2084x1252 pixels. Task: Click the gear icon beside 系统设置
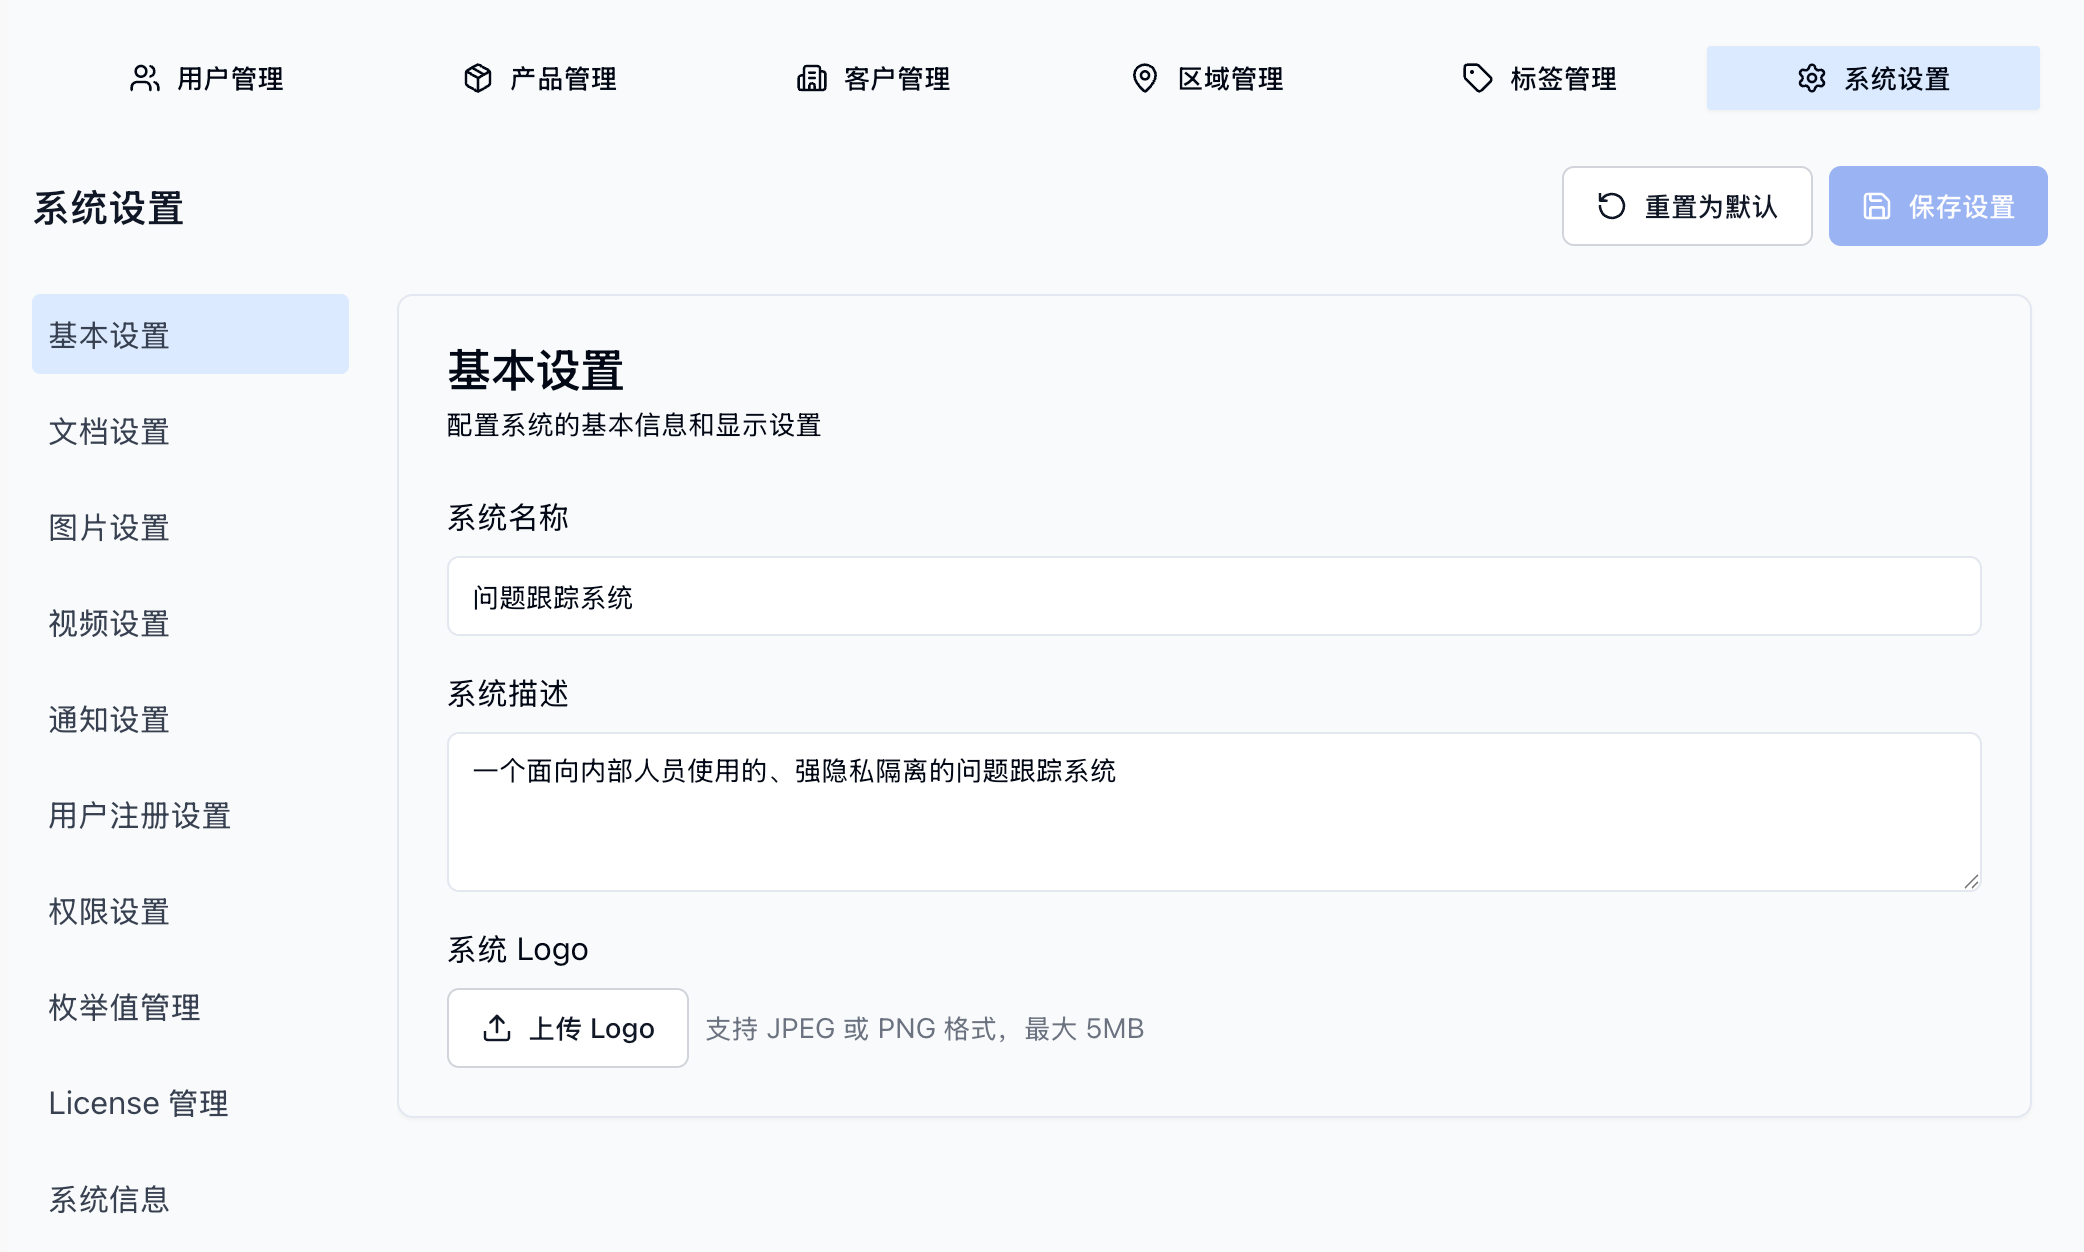(x=1813, y=77)
